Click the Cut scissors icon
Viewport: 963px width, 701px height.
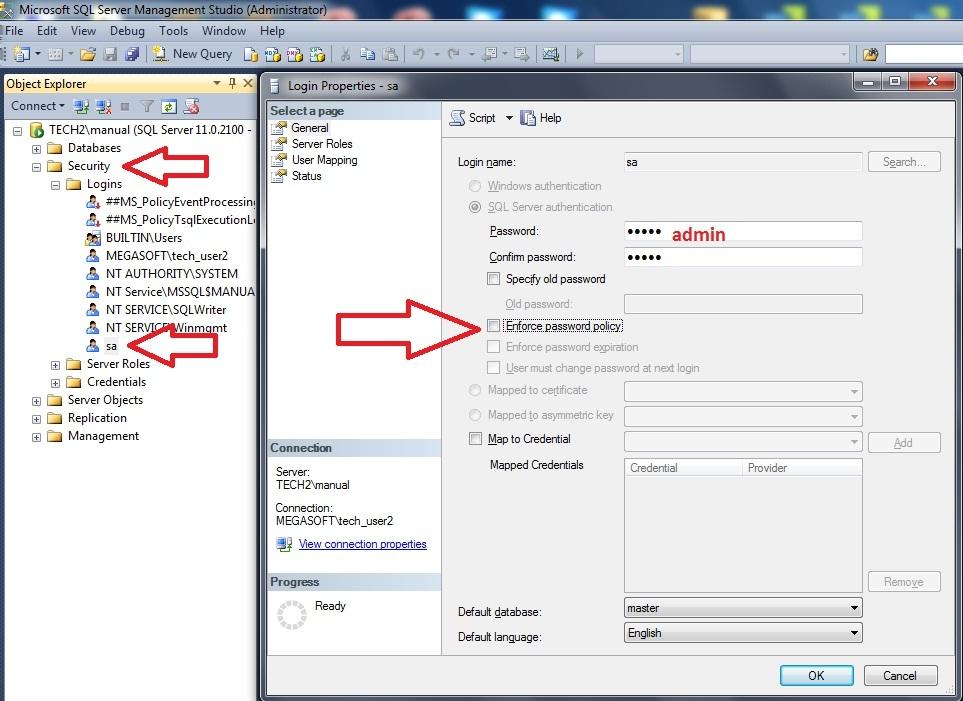(346, 54)
